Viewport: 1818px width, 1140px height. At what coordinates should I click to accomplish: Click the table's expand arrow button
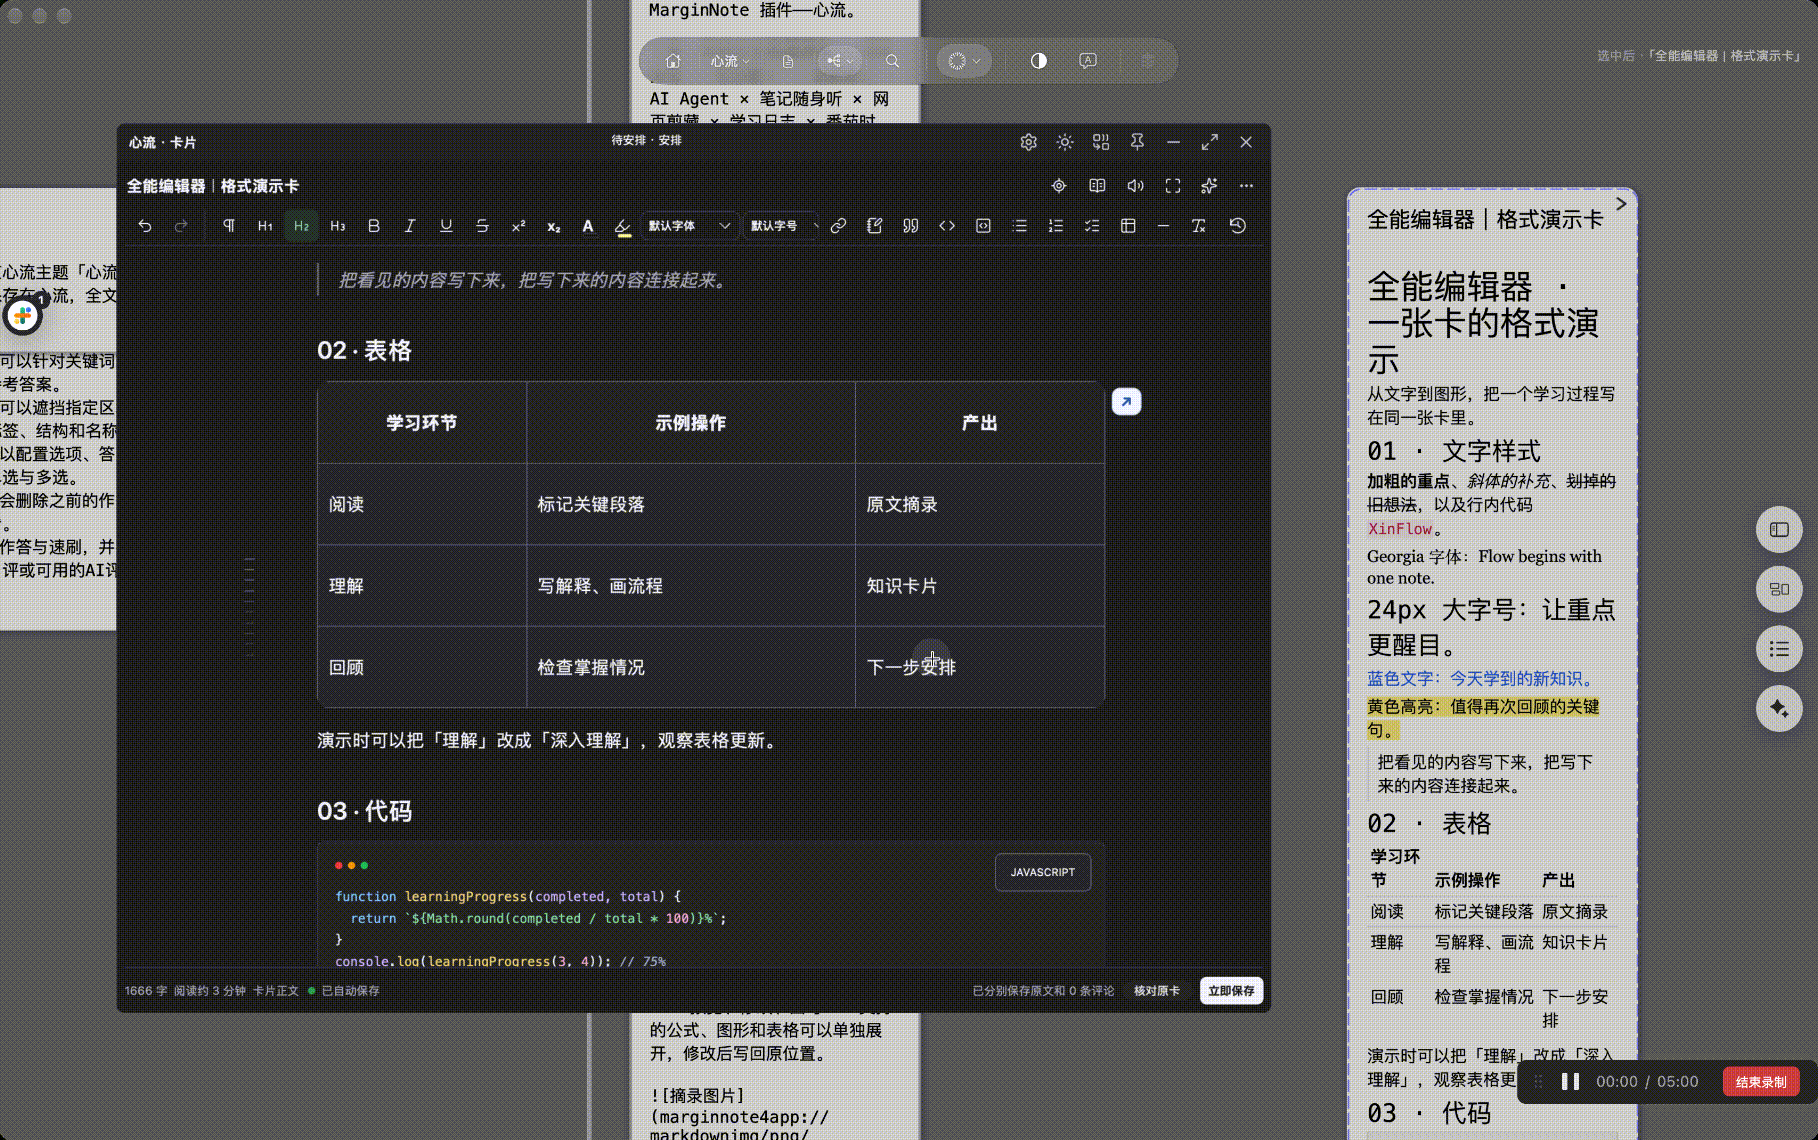coord(1126,402)
